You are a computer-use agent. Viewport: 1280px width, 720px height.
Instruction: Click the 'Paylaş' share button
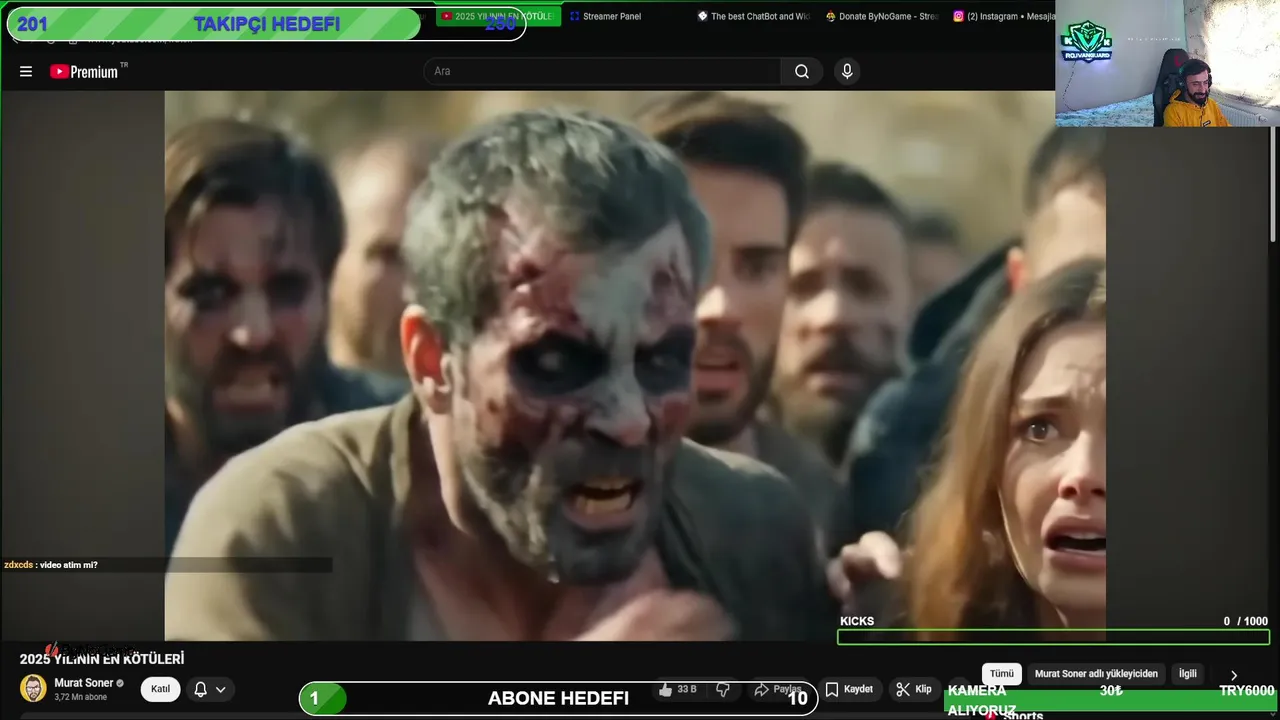click(x=778, y=689)
